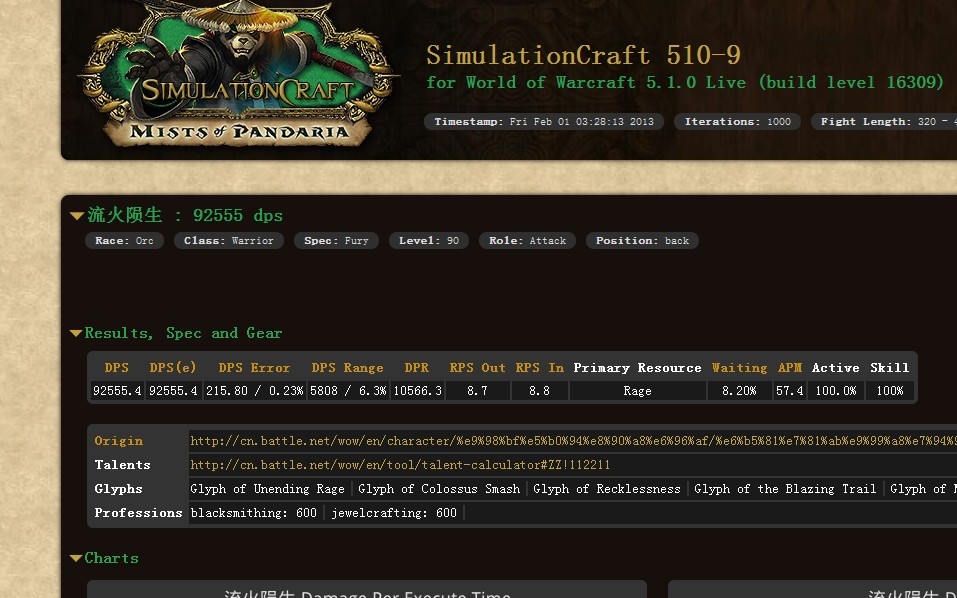Click the Primary Resource column header
Viewport: 957px width, 598px height.
coord(637,368)
